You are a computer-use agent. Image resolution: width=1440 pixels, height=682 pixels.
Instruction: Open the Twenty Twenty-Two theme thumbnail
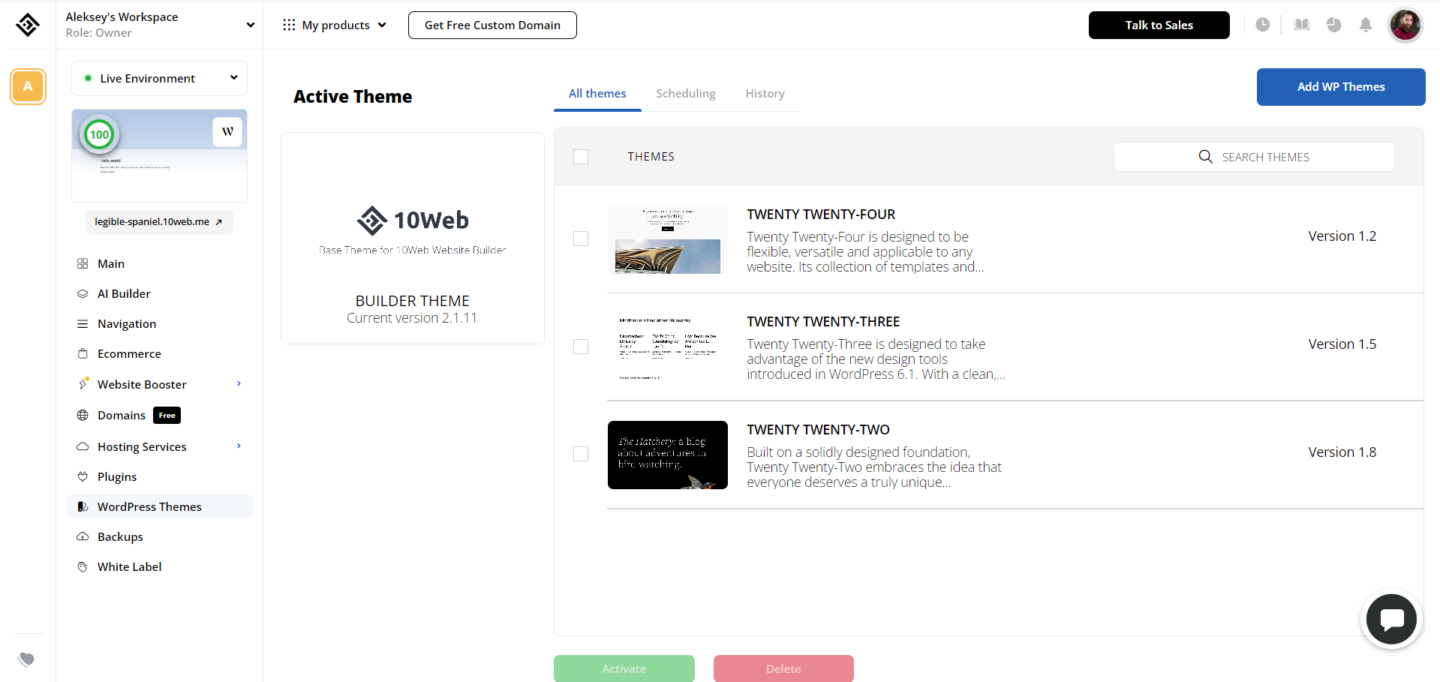(668, 455)
